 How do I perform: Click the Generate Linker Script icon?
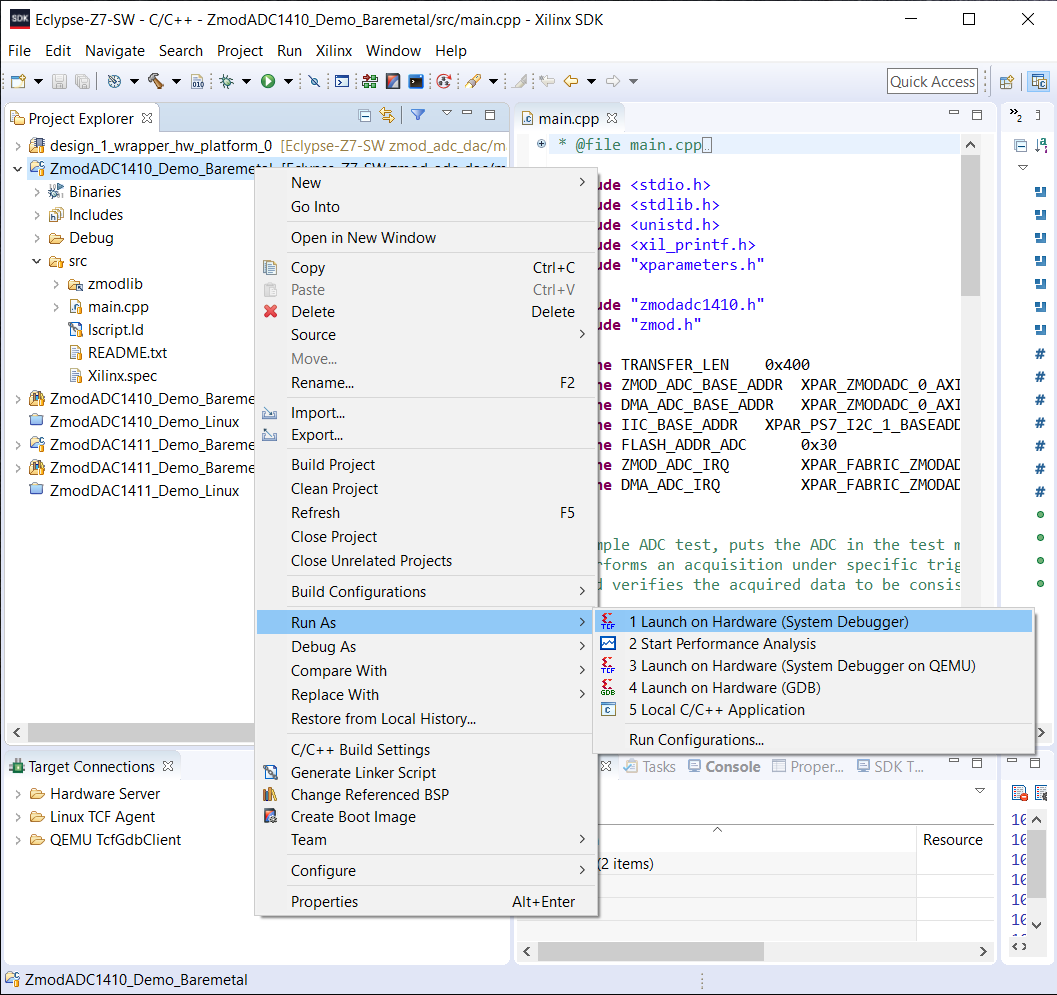click(x=270, y=773)
